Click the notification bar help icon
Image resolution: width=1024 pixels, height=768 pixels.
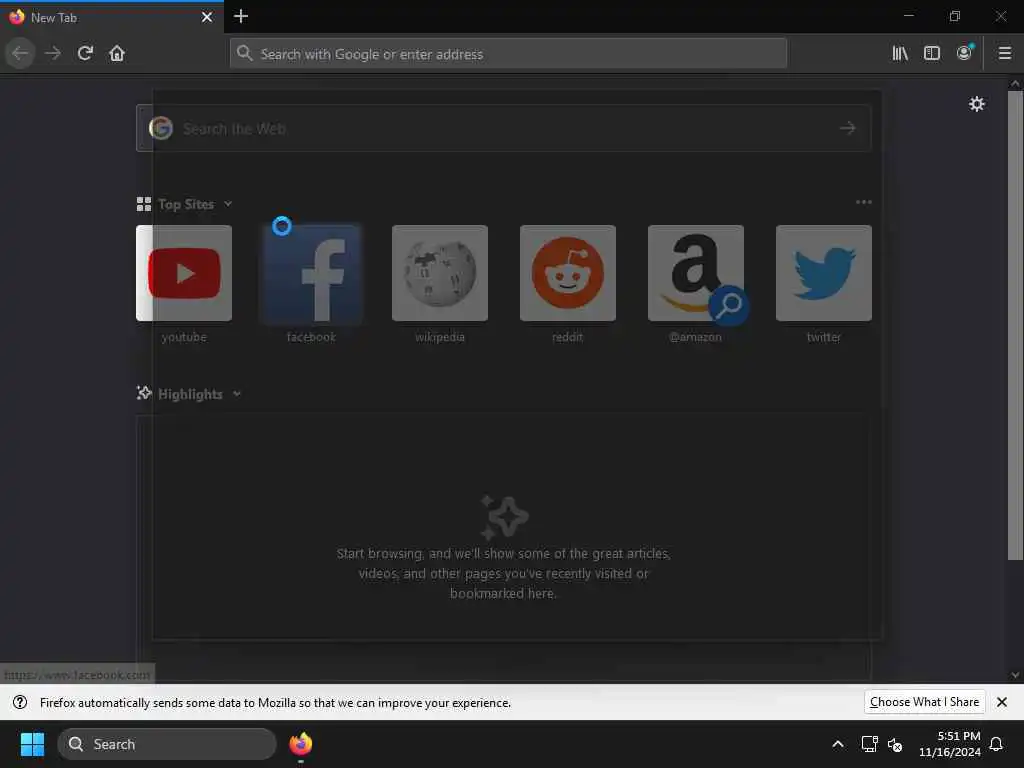(x=20, y=702)
